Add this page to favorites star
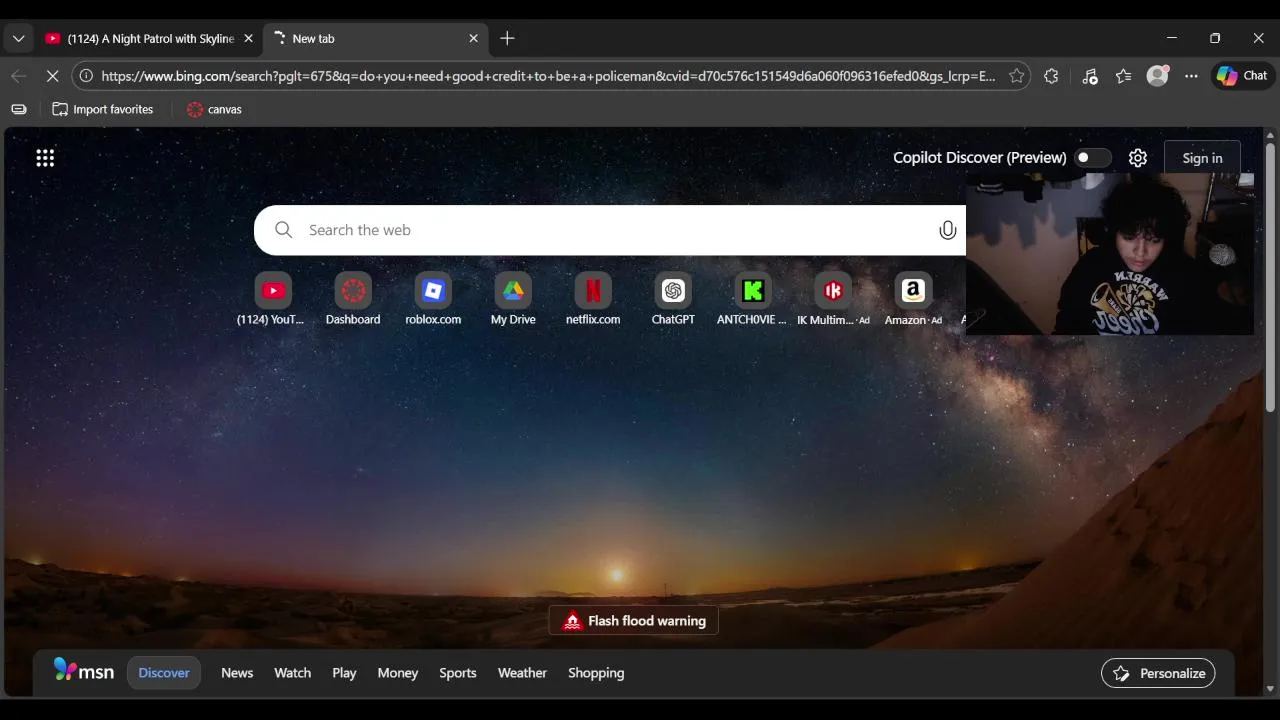This screenshot has height=720, width=1280. [1016, 76]
